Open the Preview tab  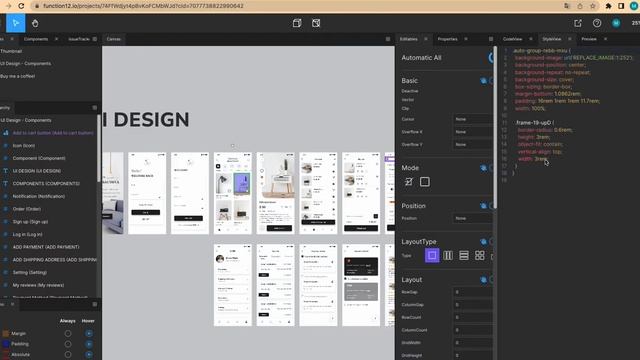pos(589,39)
